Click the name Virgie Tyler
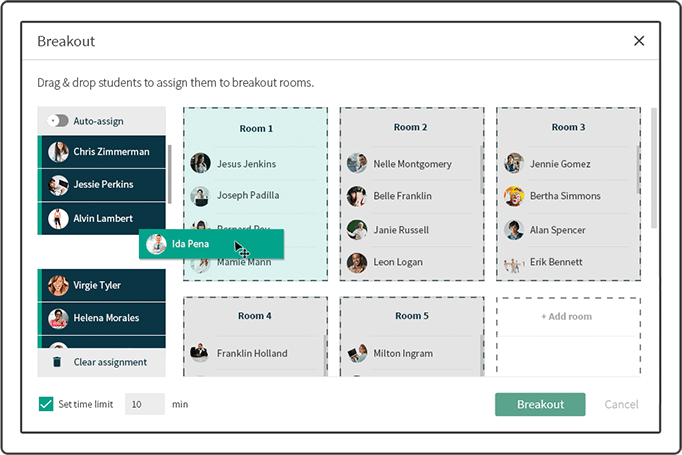 point(97,285)
